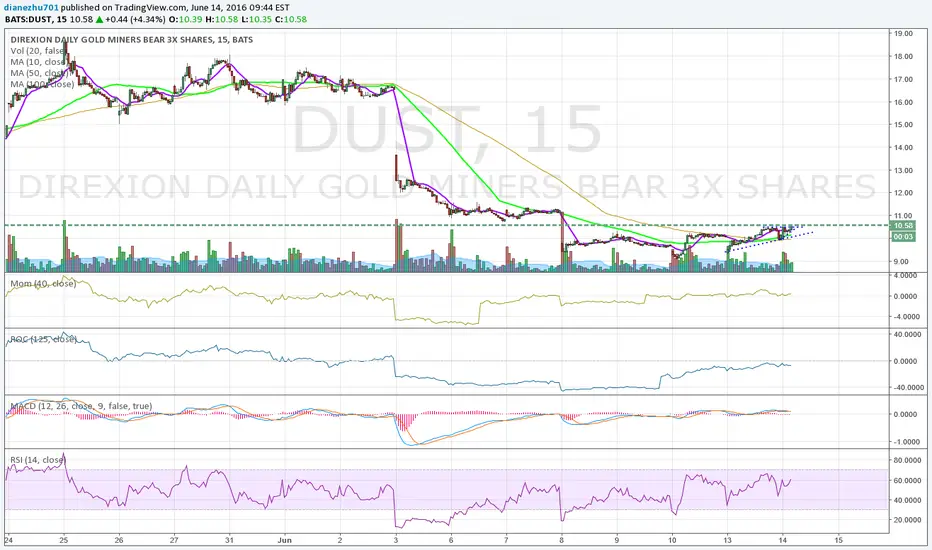932x550 pixels.
Task: Click the 00:03 bar countdown tag
Action: point(903,237)
